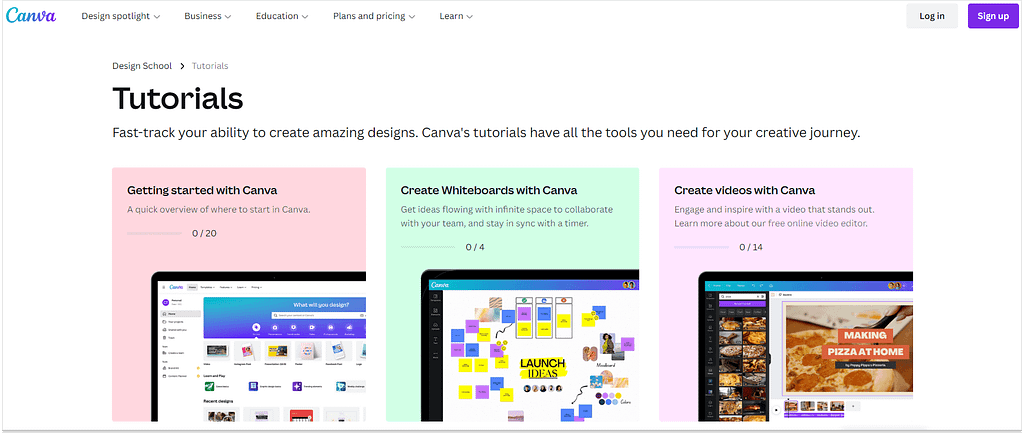
Task: Click "A quick overview of where to start" text
Action: click(219, 210)
